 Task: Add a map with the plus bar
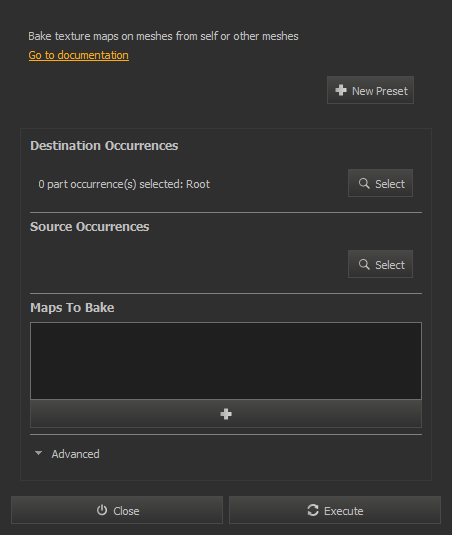pyautogui.click(x=226, y=414)
